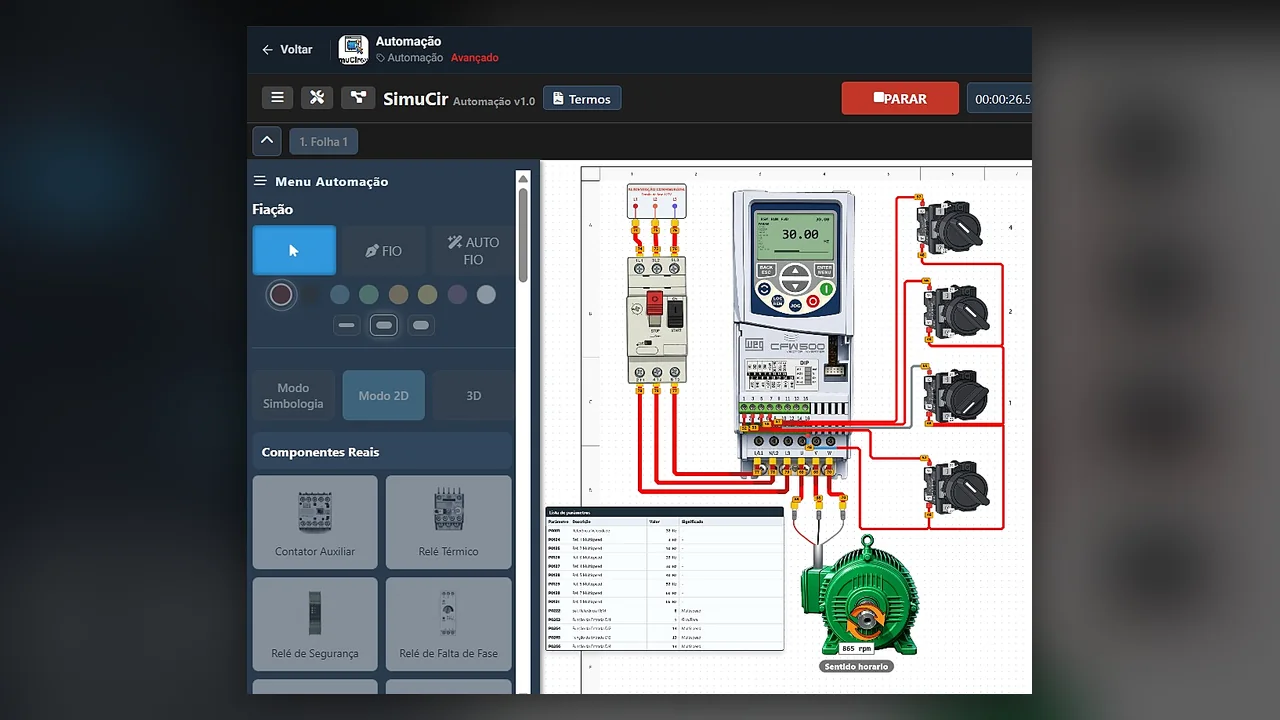
Task: Stop the simulation with PARAR
Action: (x=900, y=98)
